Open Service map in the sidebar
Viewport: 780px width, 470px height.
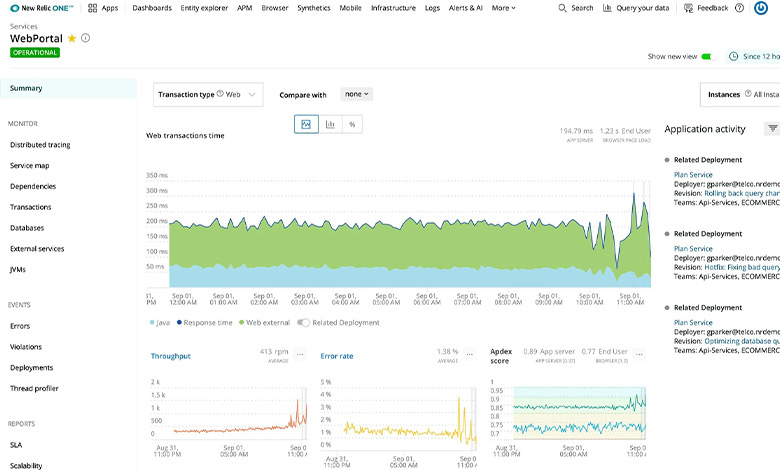(29, 166)
